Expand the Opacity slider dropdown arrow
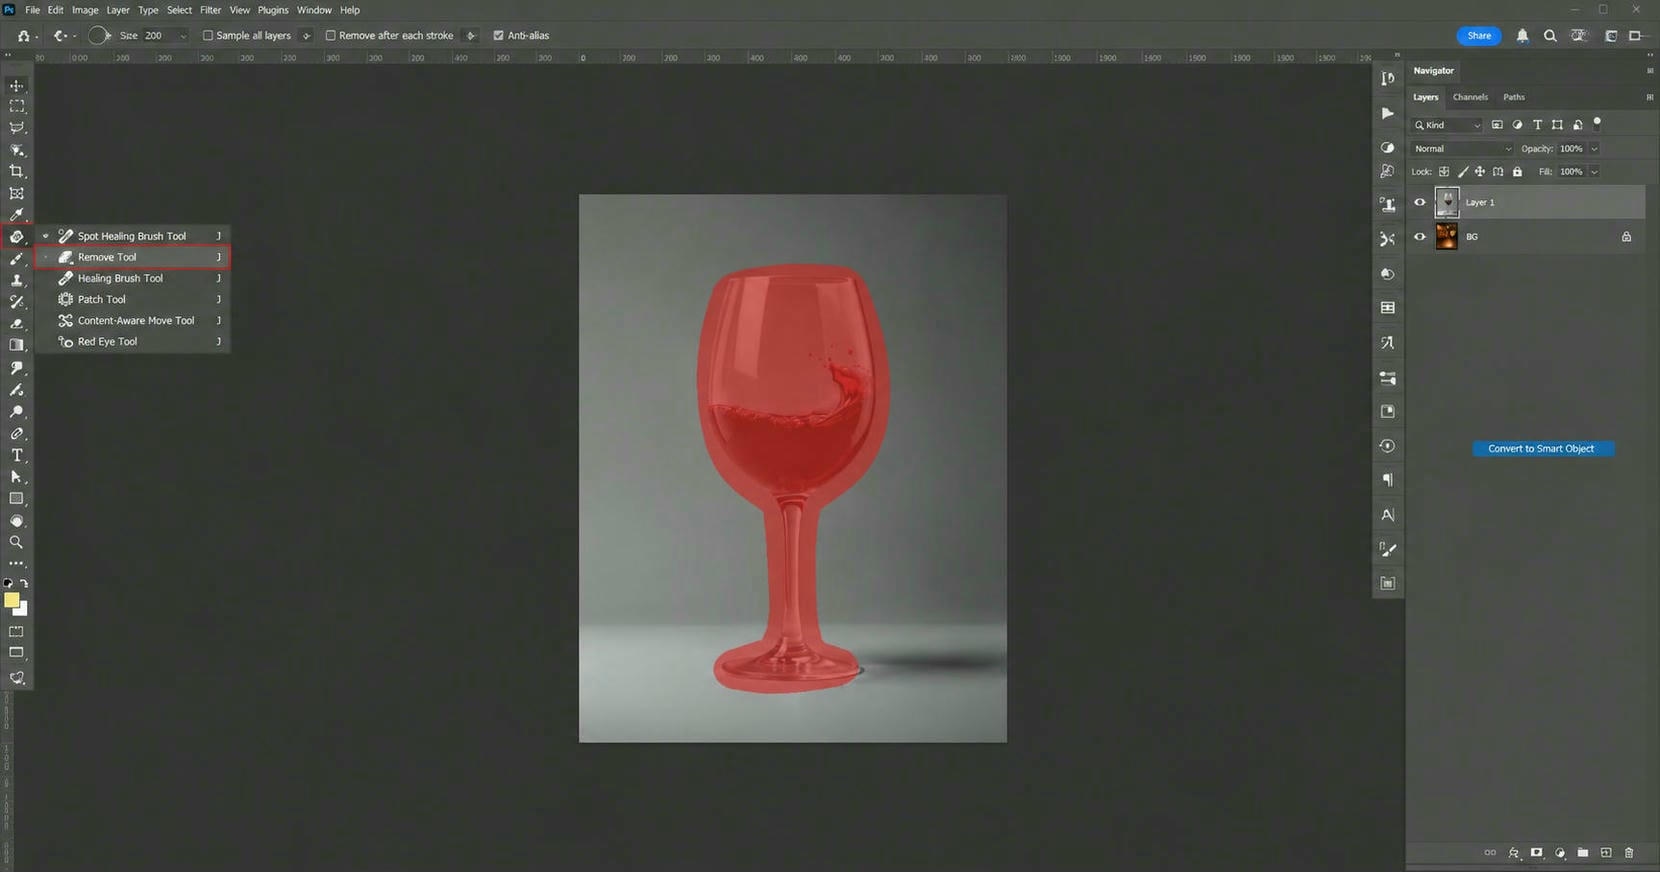The width and height of the screenshot is (1660, 872). [x=1594, y=149]
